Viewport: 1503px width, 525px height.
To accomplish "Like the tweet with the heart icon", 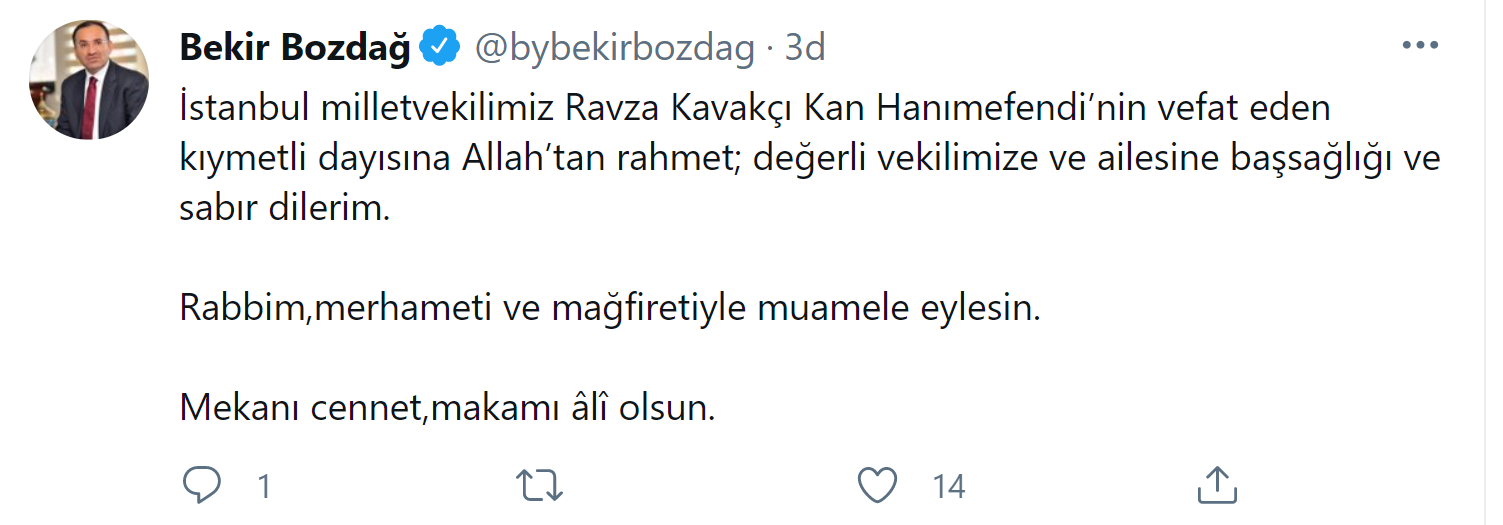I will pyautogui.click(x=878, y=486).
